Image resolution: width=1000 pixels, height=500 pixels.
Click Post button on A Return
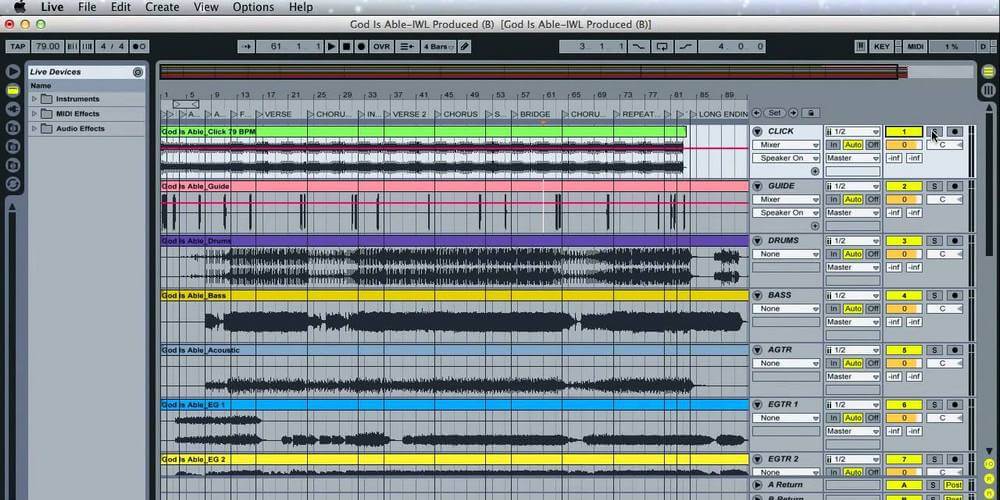tap(953, 485)
